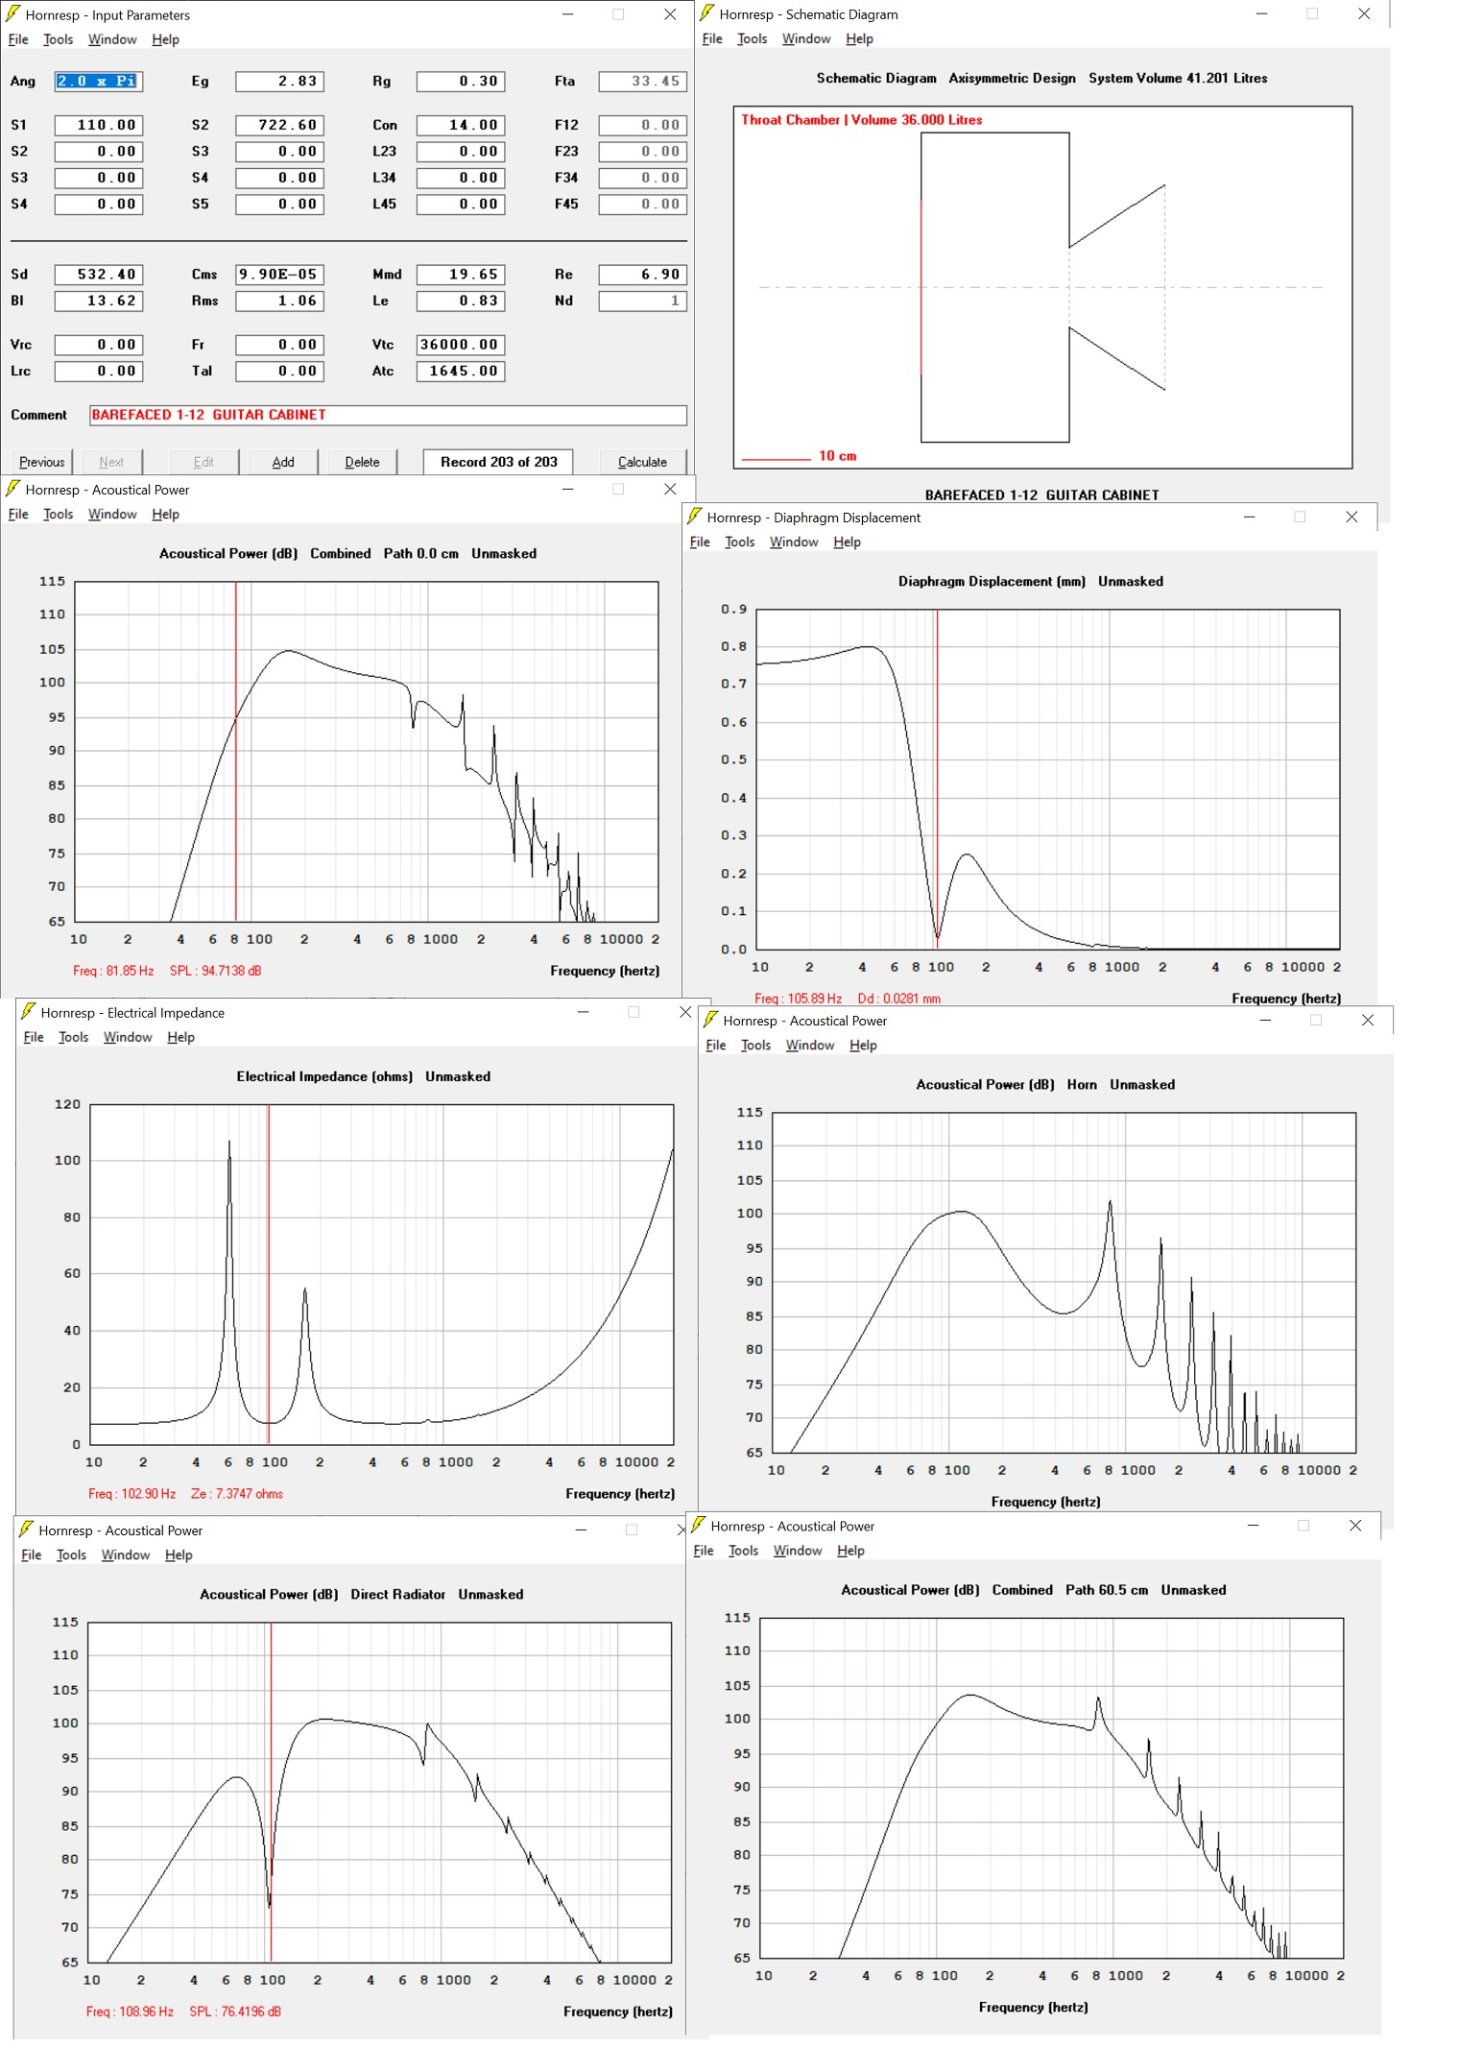Open File menu in Input Parameters window
The image size is (1459, 2048).
pyautogui.click(x=18, y=39)
